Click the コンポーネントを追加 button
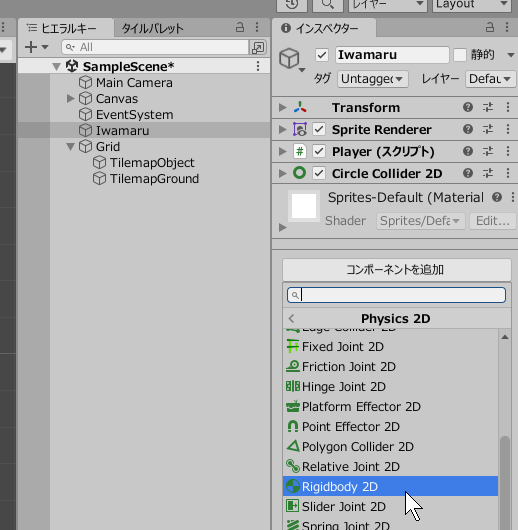The height and width of the screenshot is (530, 518). (397, 270)
